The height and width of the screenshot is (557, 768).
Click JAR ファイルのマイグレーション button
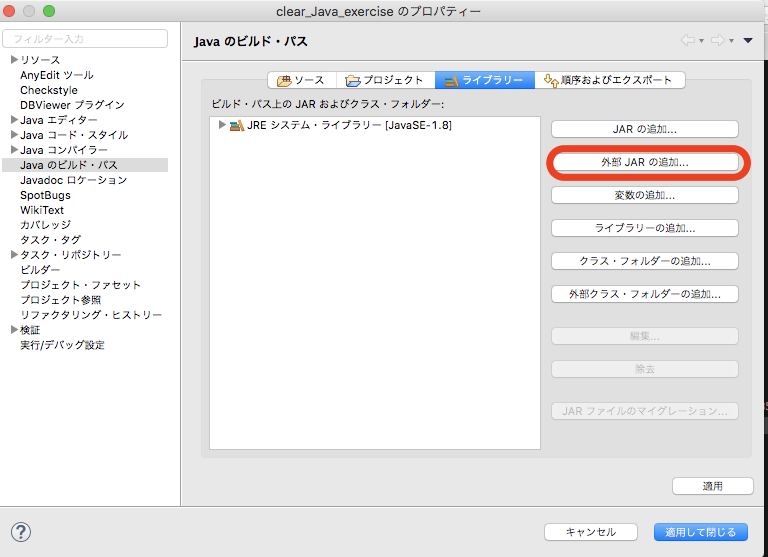(645, 411)
